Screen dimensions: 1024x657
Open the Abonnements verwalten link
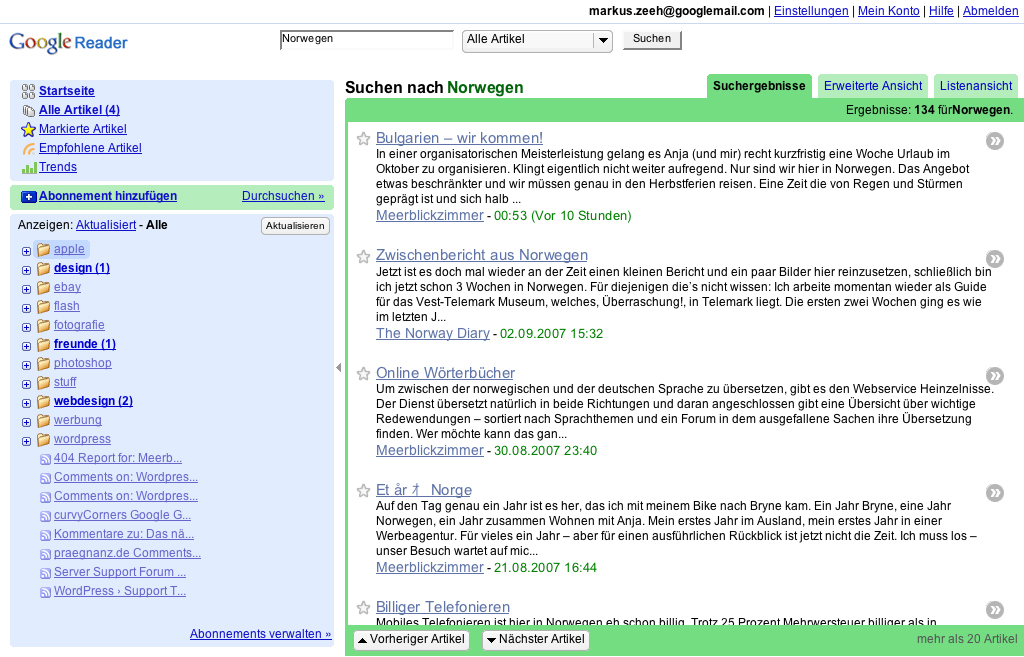coord(260,634)
